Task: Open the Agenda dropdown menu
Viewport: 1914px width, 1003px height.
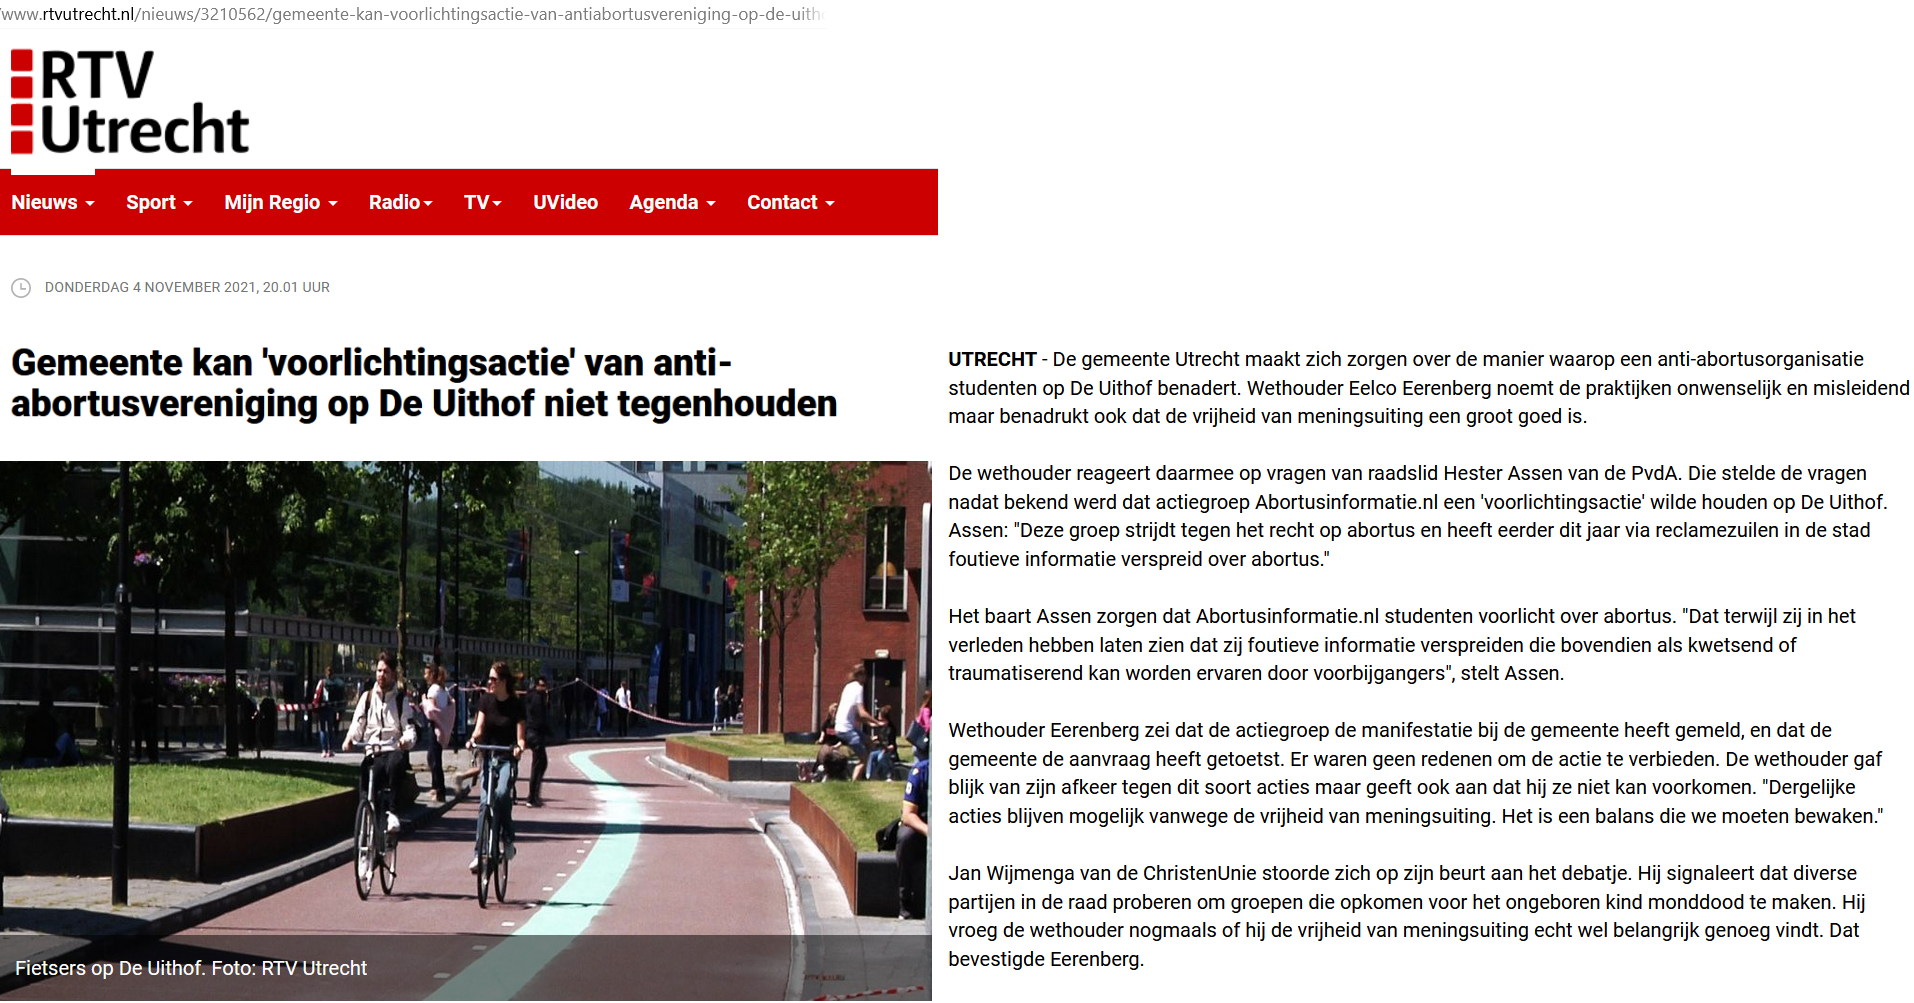Action: click(672, 202)
